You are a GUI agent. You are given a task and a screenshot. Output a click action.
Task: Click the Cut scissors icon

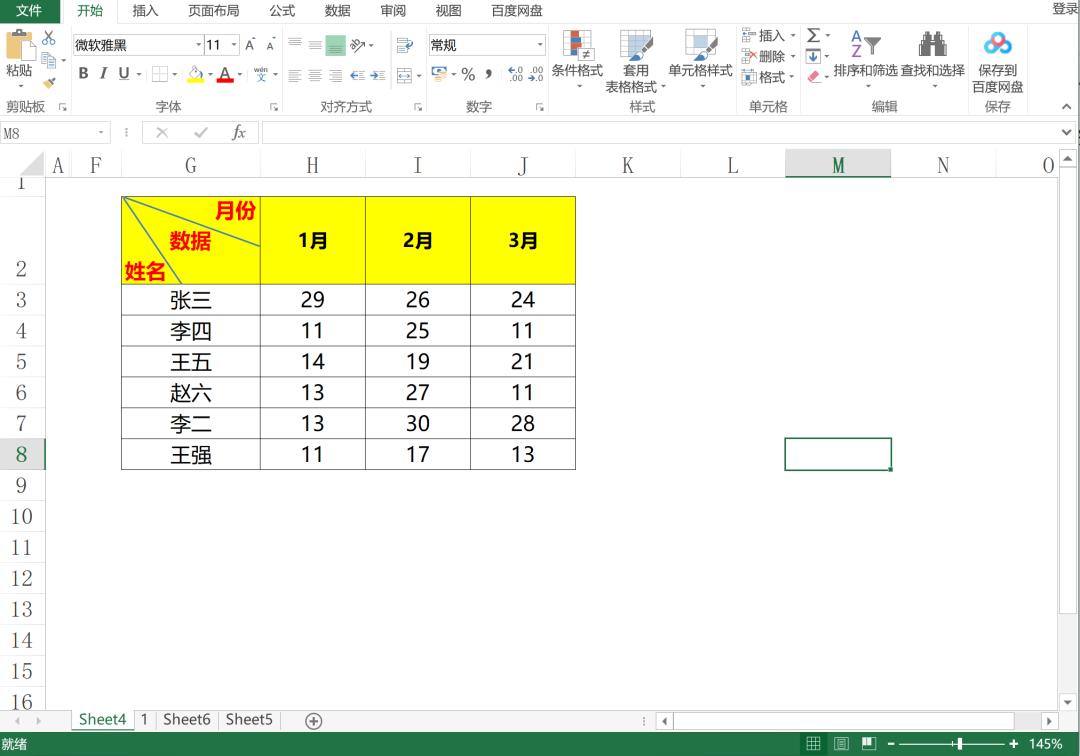click(49, 38)
